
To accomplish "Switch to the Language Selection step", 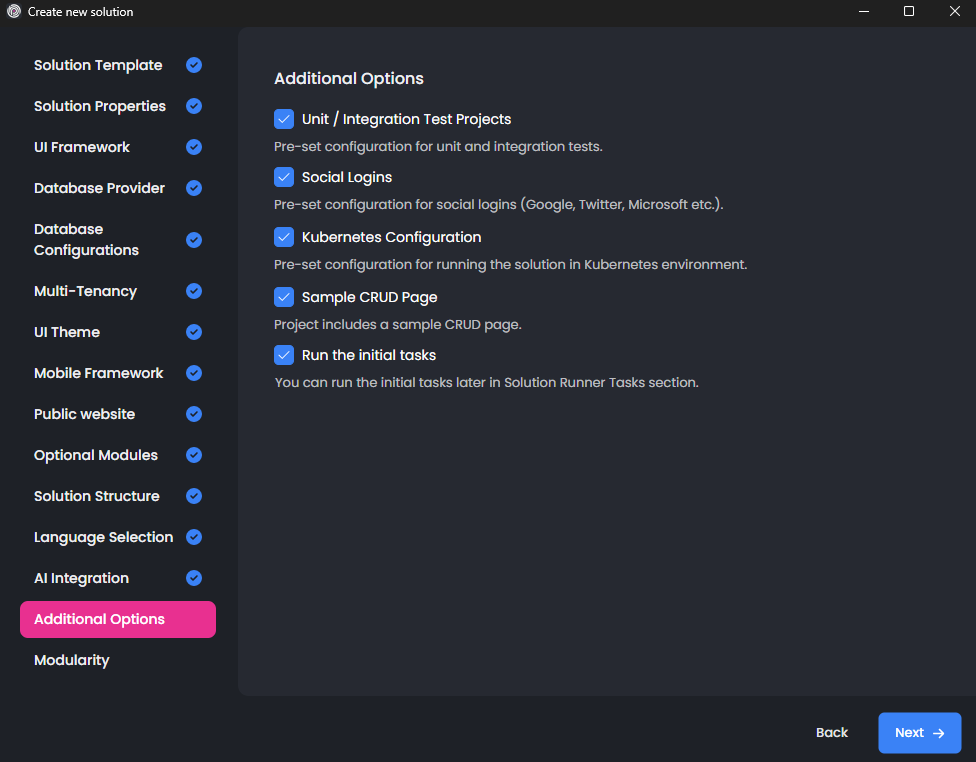I will pyautogui.click(x=103, y=537).
